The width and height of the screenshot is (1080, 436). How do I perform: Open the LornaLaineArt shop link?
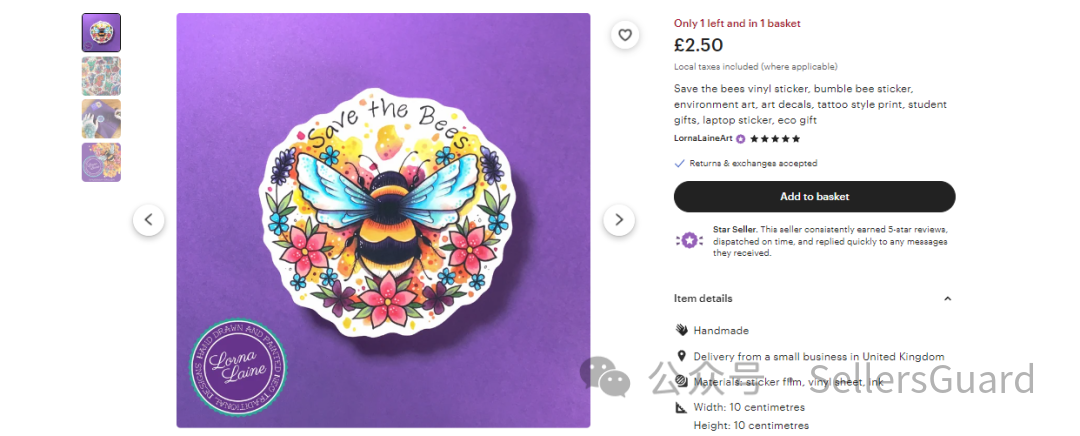click(x=703, y=139)
